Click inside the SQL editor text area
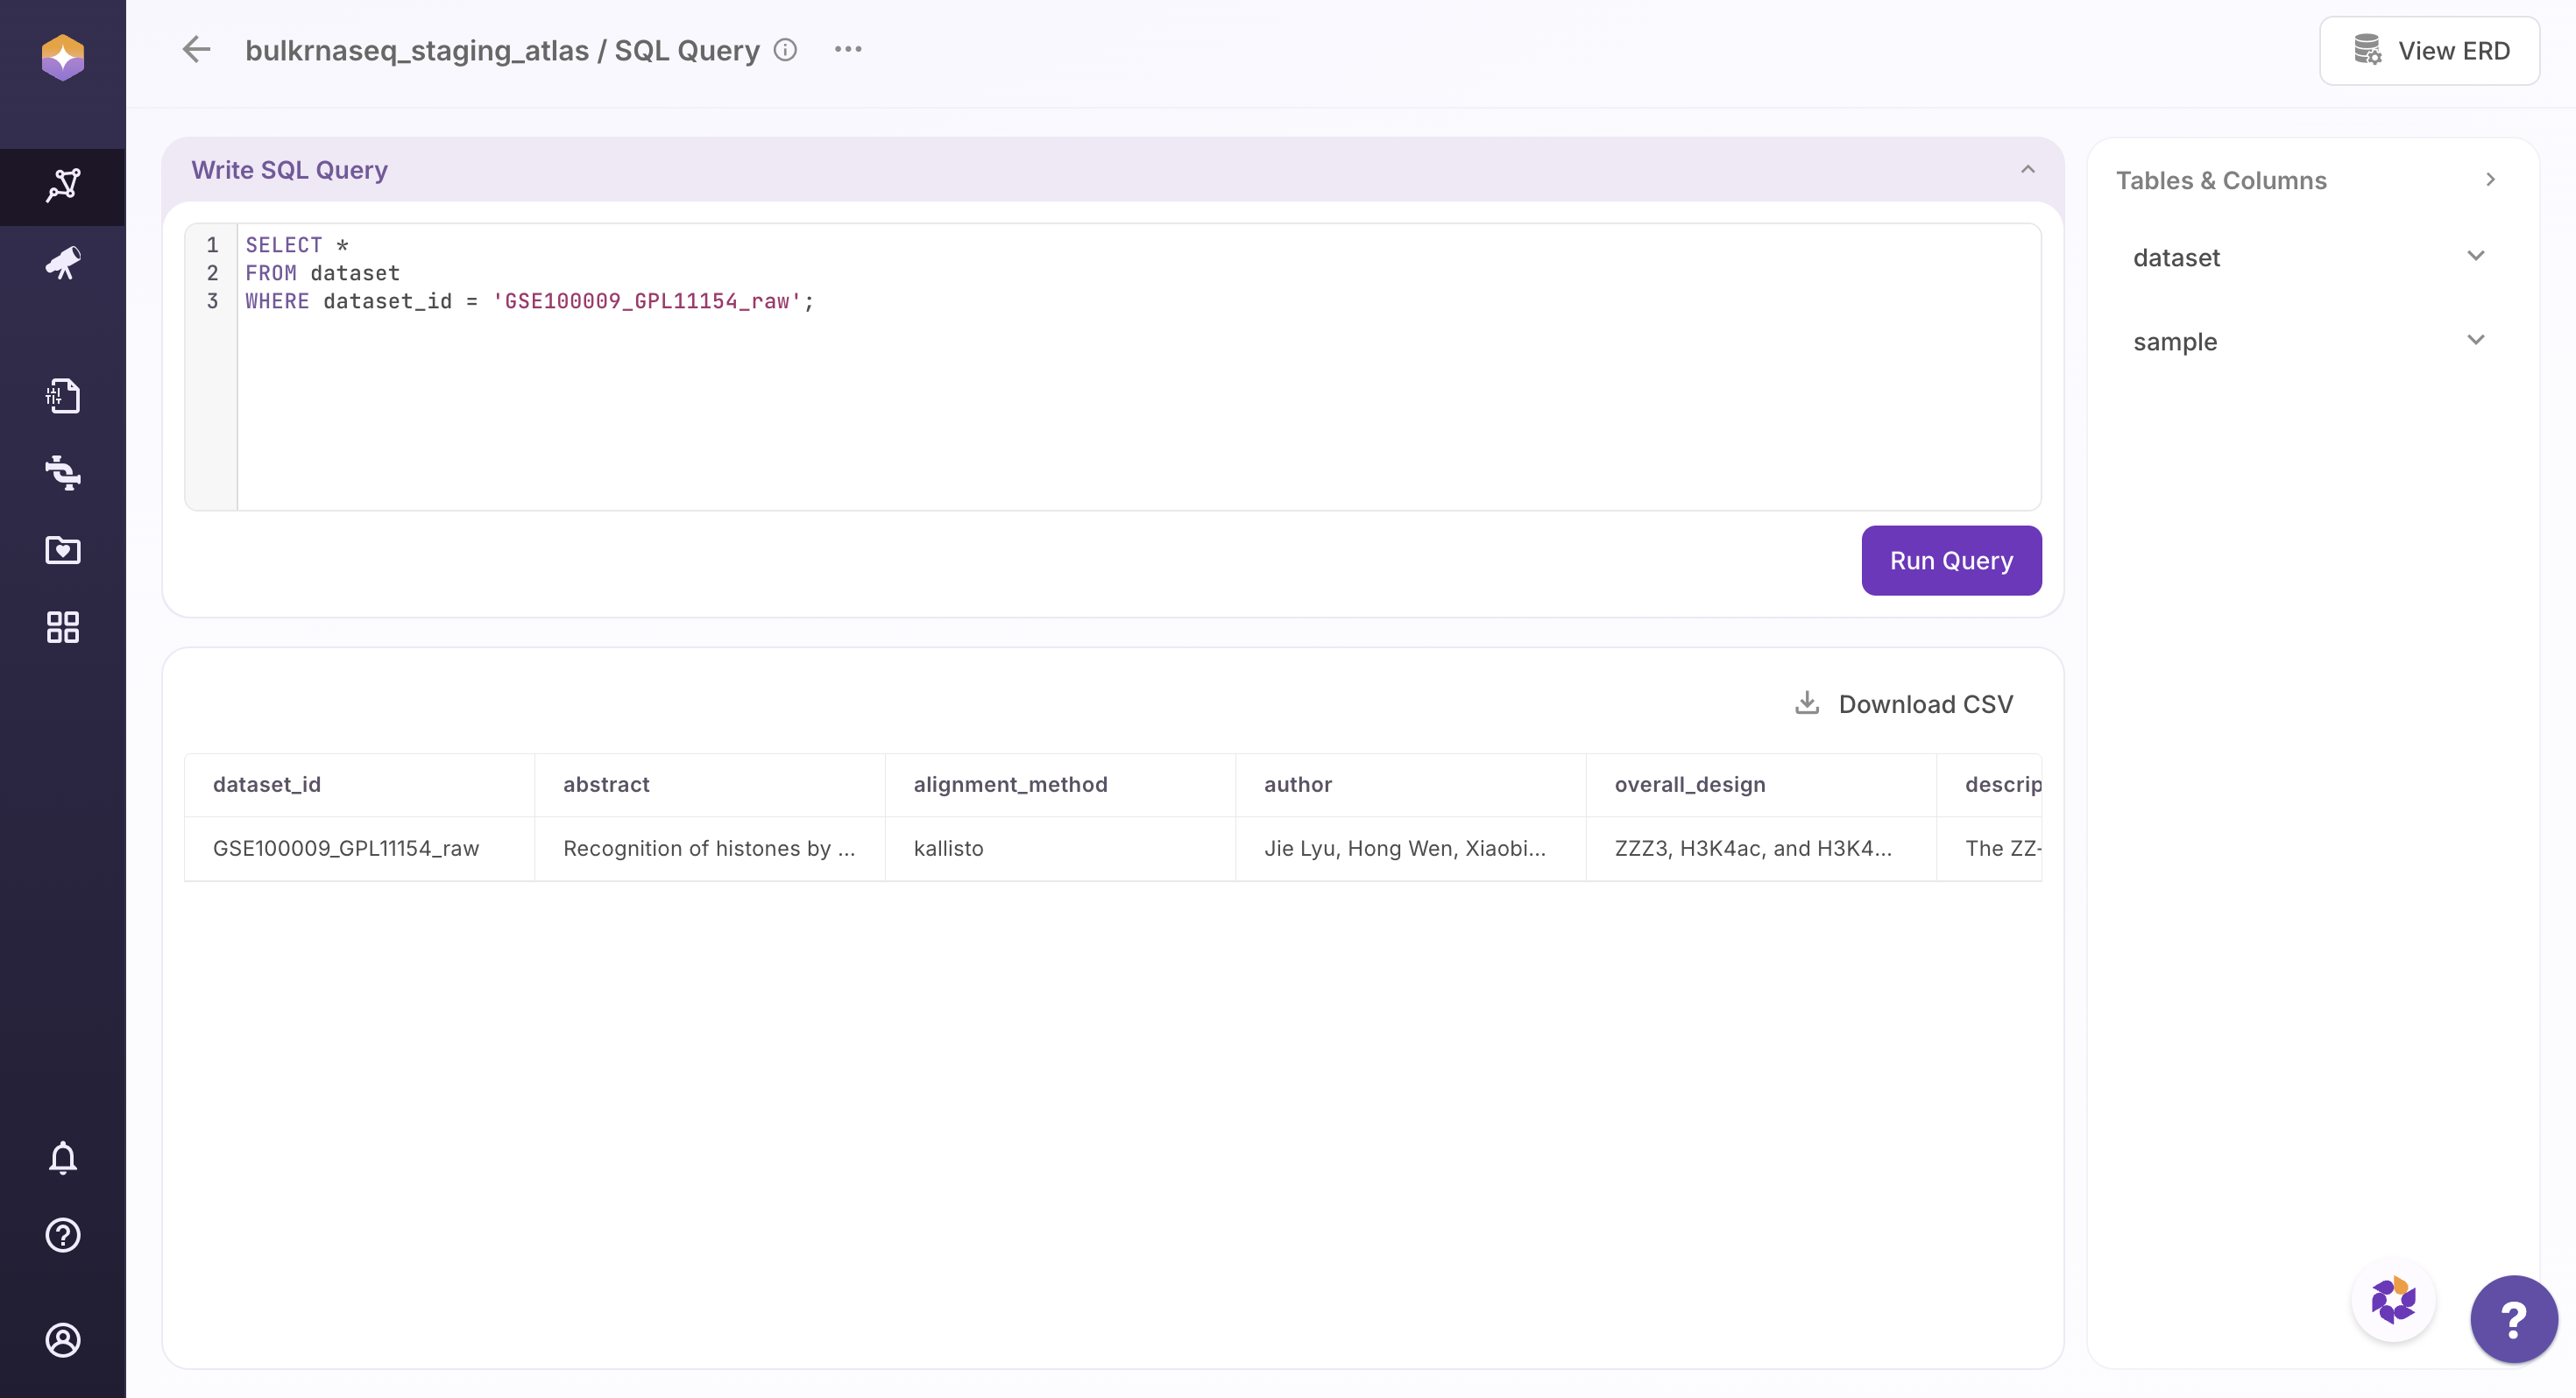2576x1398 pixels. click(x=1100, y=400)
